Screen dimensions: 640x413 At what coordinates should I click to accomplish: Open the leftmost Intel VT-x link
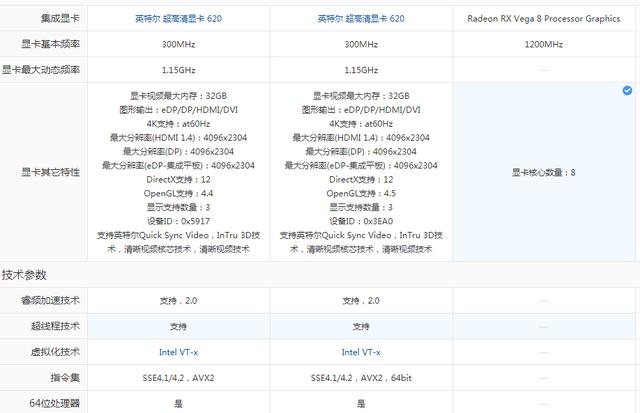pyautogui.click(x=178, y=352)
